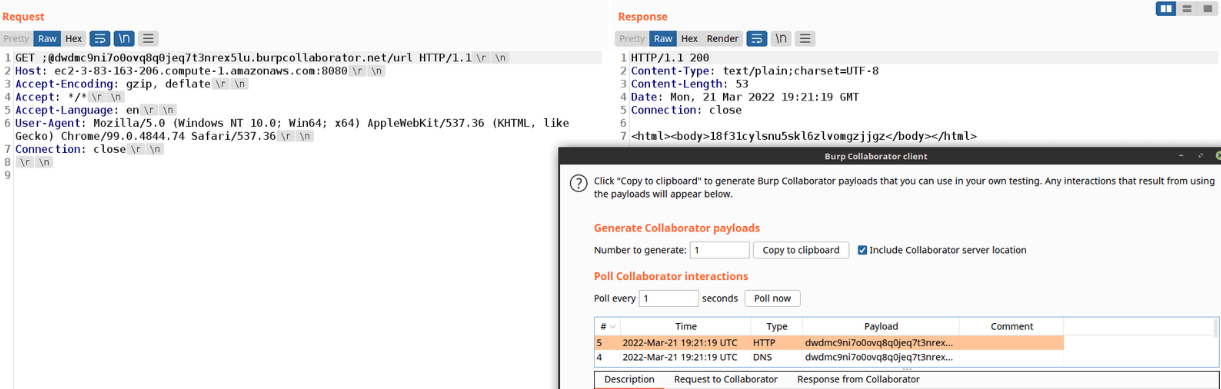Toggle word wrap icon in Request panel
The height and width of the screenshot is (389, 1221).
point(100,39)
